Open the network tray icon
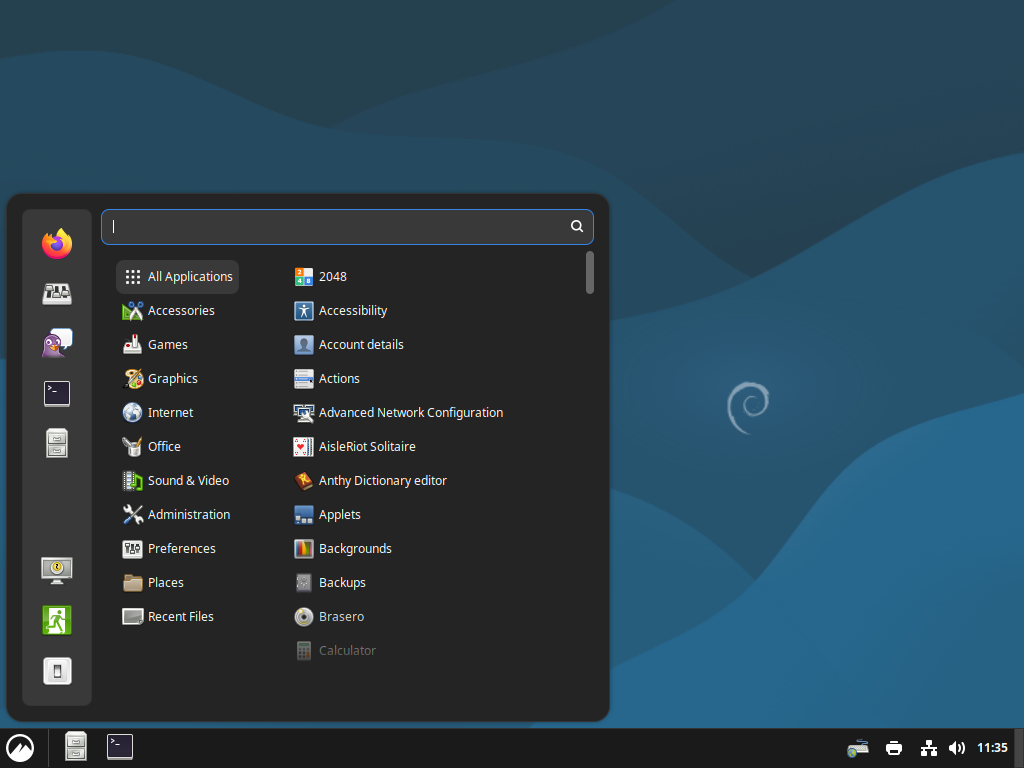The width and height of the screenshot is (1024, 768). click(928, 747)
